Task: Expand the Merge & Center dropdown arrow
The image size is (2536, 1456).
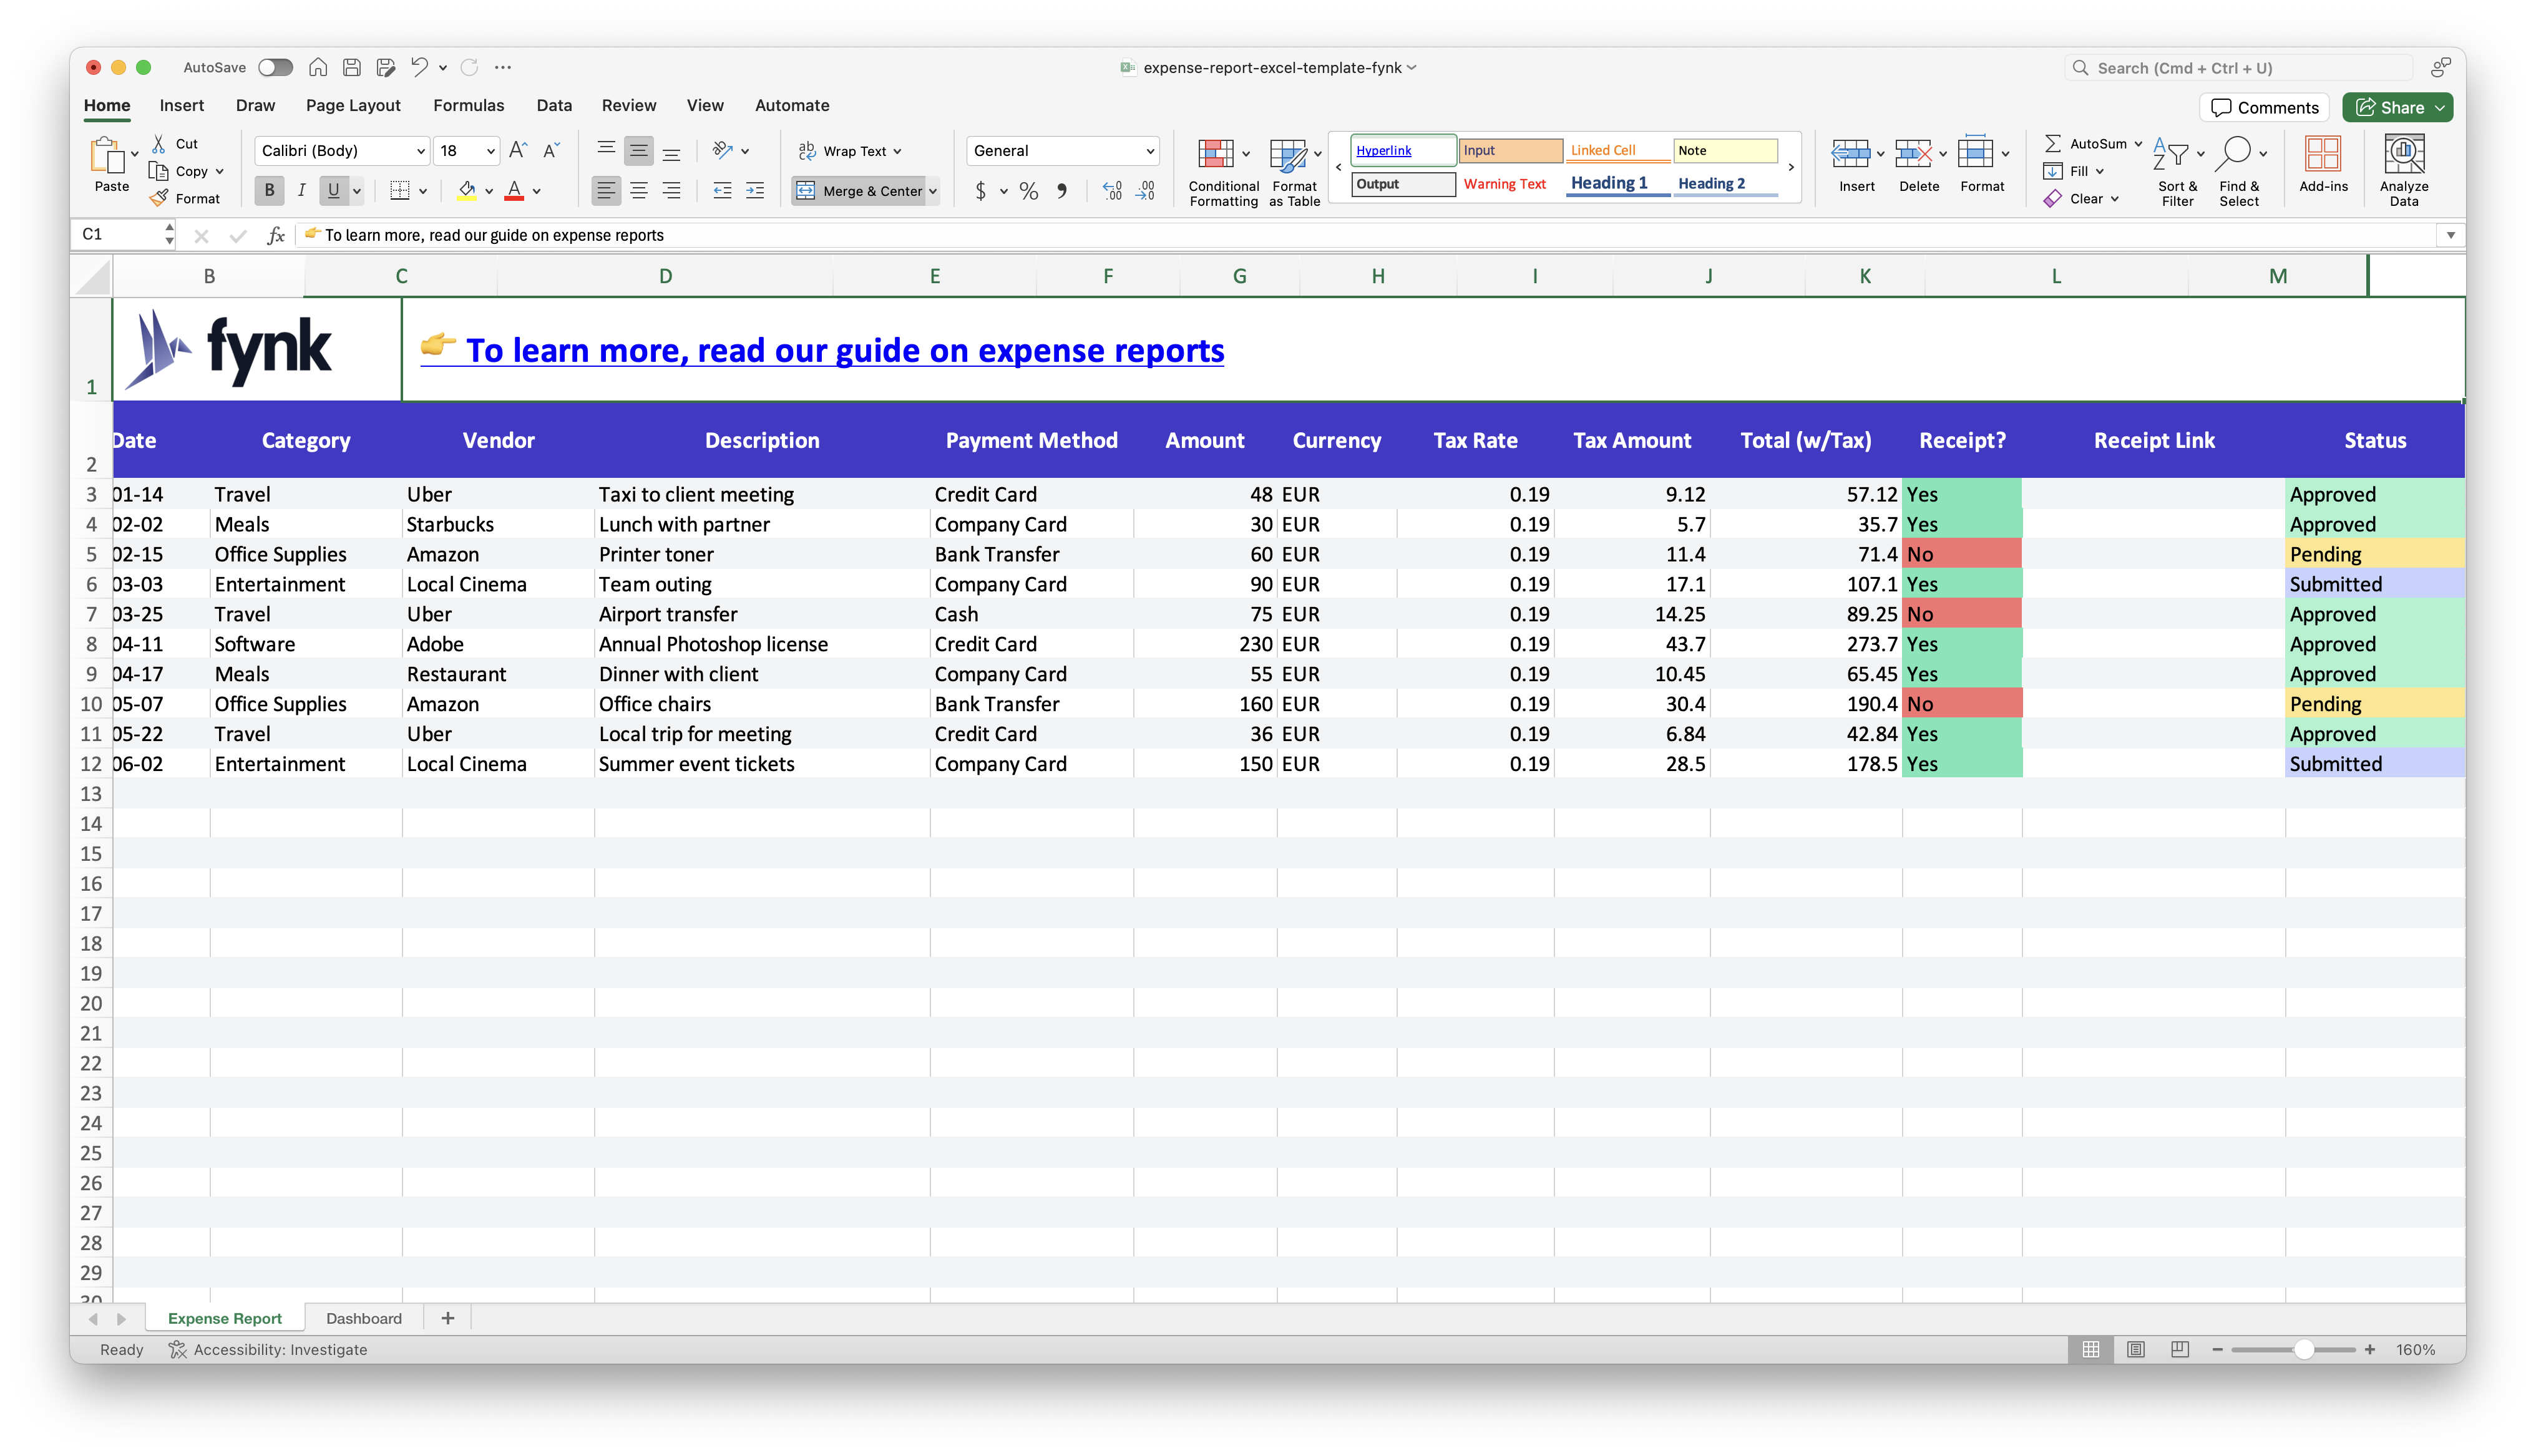Action: point(932,190)
